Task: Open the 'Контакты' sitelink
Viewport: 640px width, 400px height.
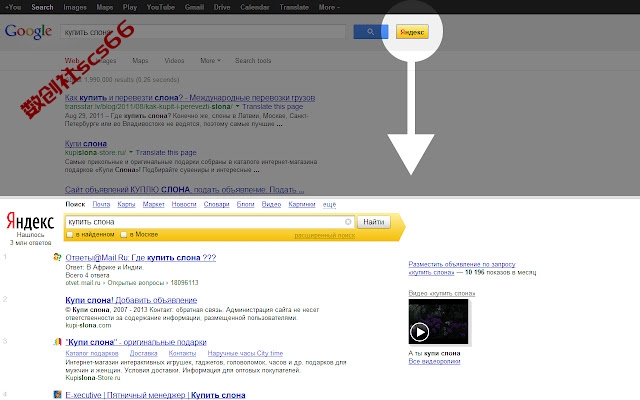Action: click(182, 353)
